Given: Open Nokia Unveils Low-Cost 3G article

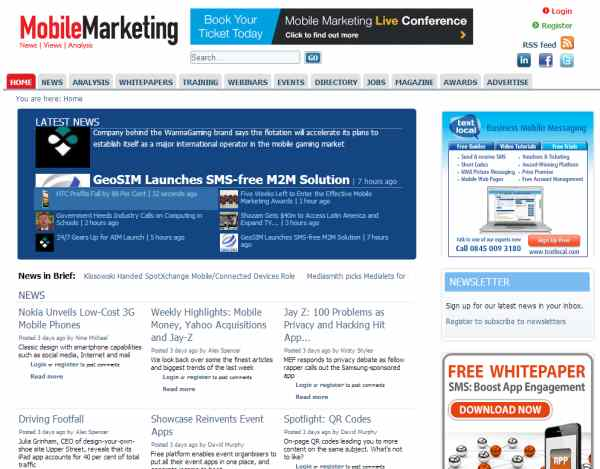Looking at the screenshot, I should (x=77, y=318).
